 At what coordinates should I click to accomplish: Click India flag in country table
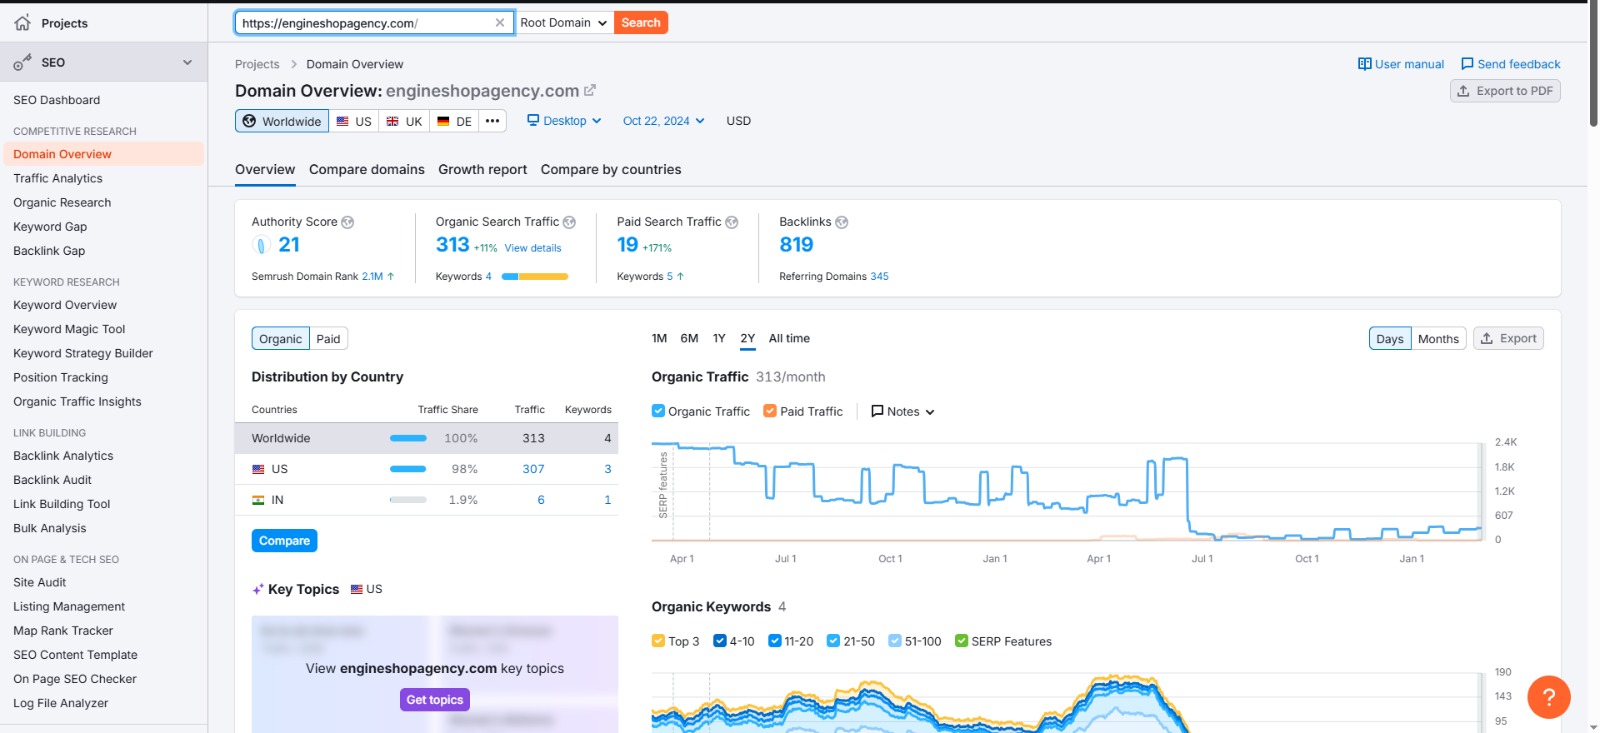click(258, 500)
